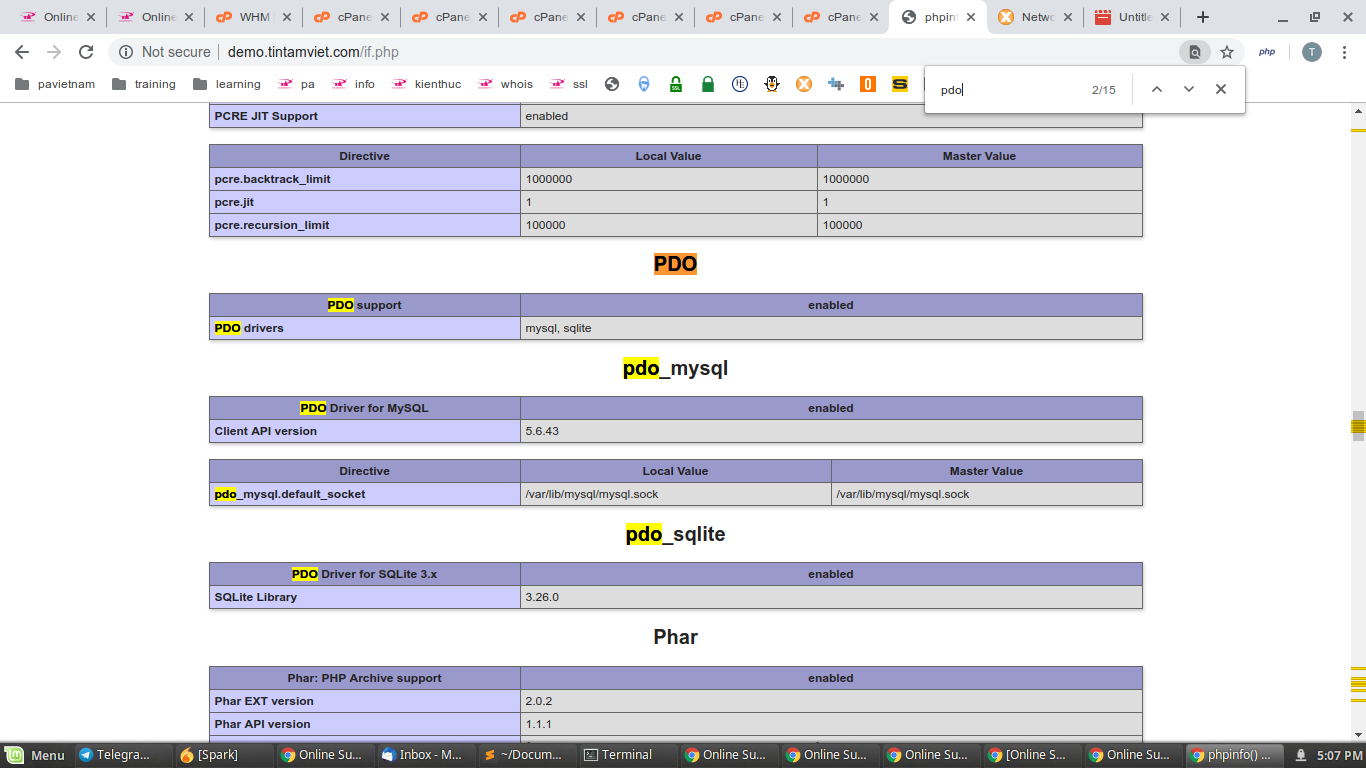Close the find-in-page bar
The width and height of the screenshot is (1366, 768).
[x=1221, y=89]
